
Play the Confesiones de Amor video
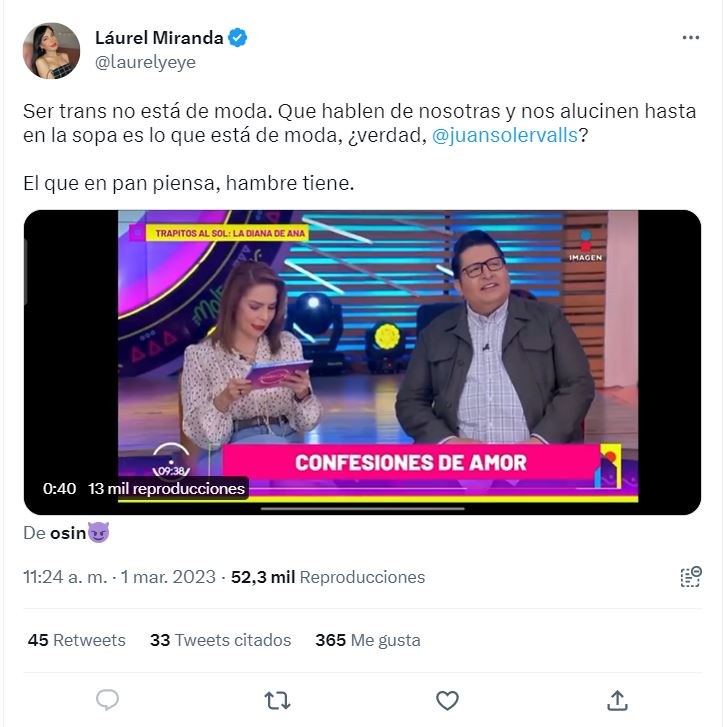[362, 362]
